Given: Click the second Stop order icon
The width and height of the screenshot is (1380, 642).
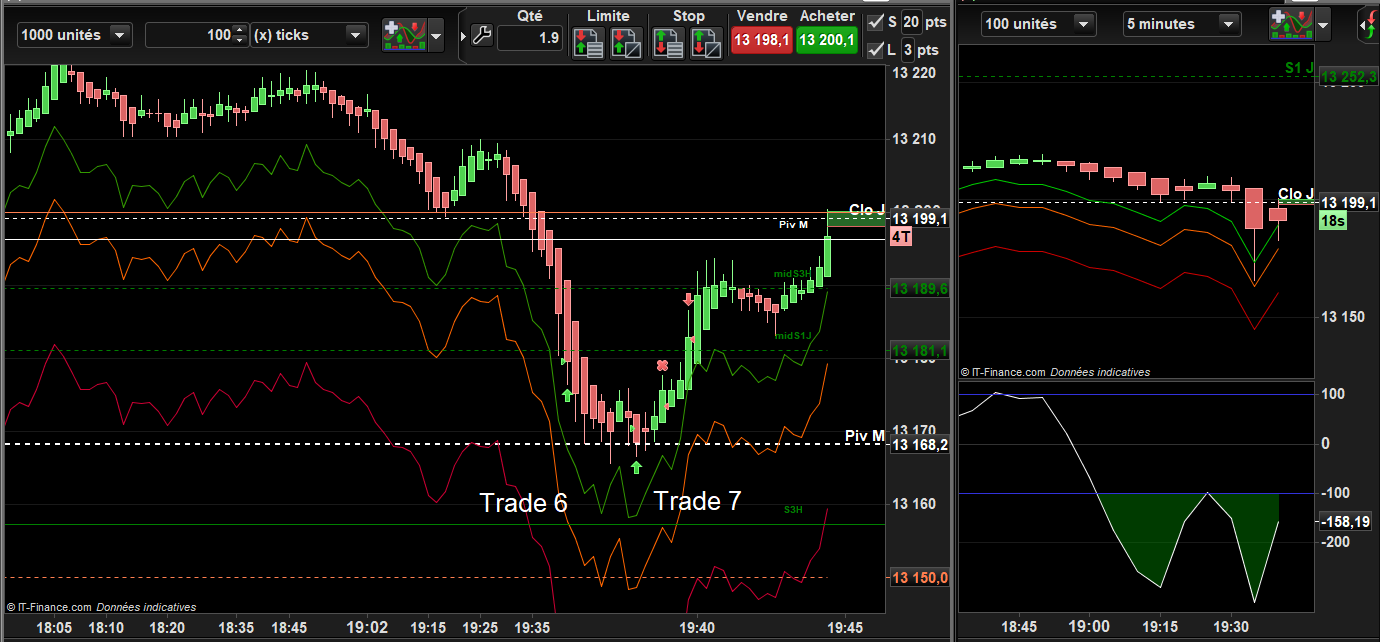Looking at the screenshot, I should tap(706, 43).
